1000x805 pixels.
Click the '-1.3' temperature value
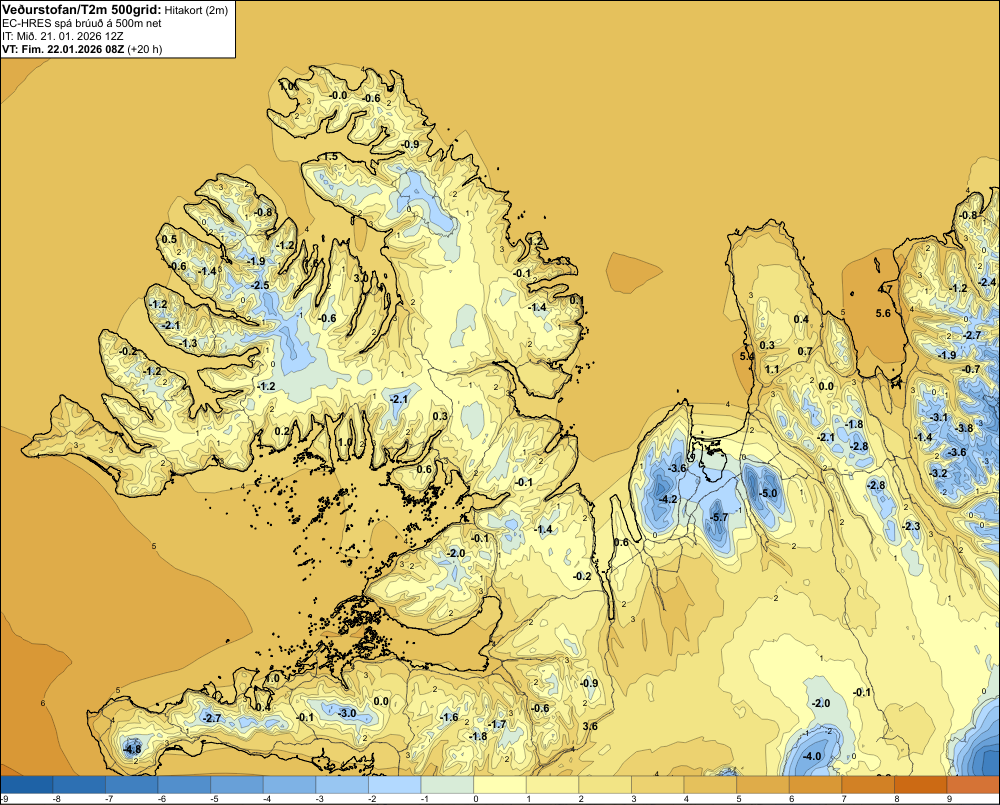[188, 343]
